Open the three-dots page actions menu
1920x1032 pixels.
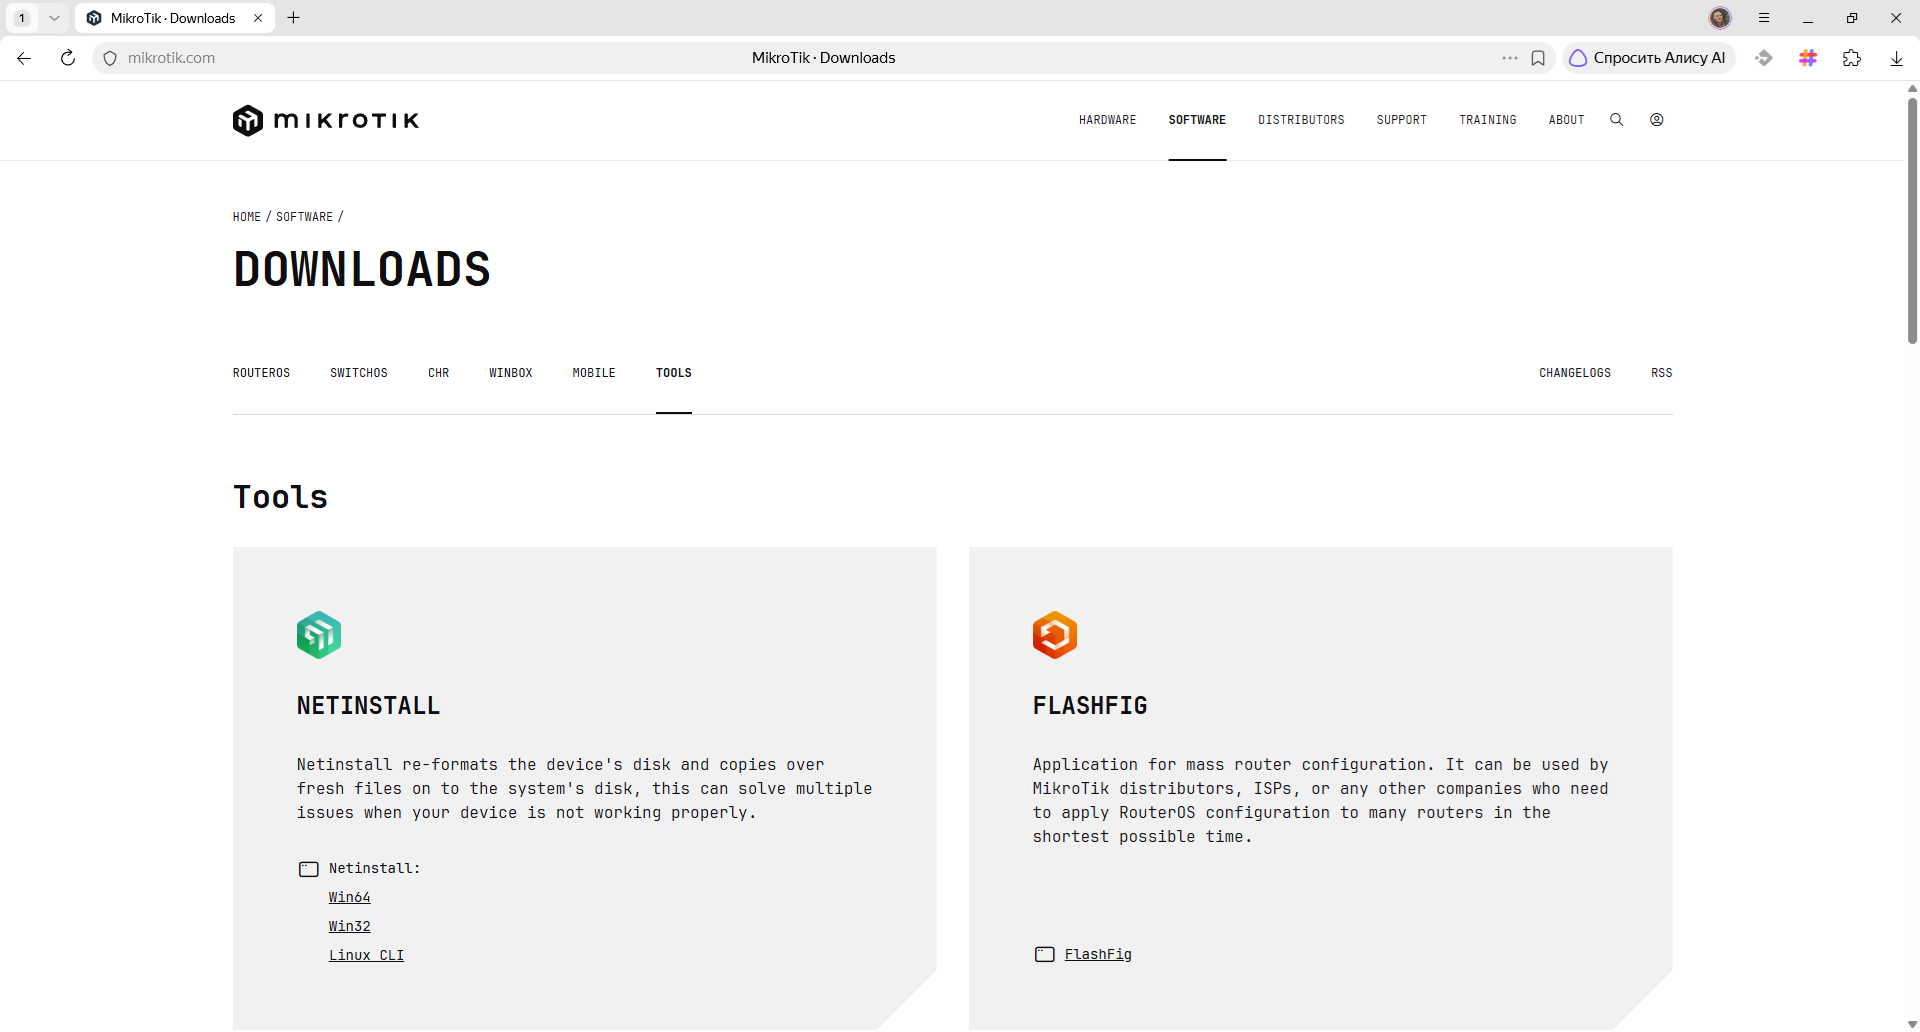click(x=1510, y=58)
